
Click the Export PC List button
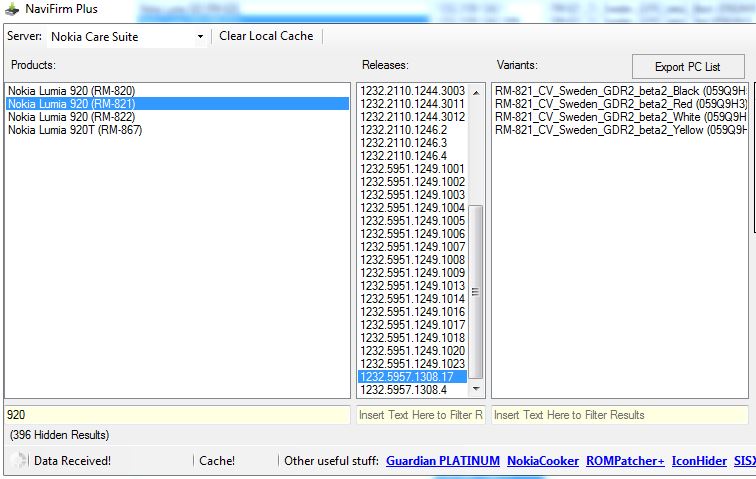click(x=688, y=67)
